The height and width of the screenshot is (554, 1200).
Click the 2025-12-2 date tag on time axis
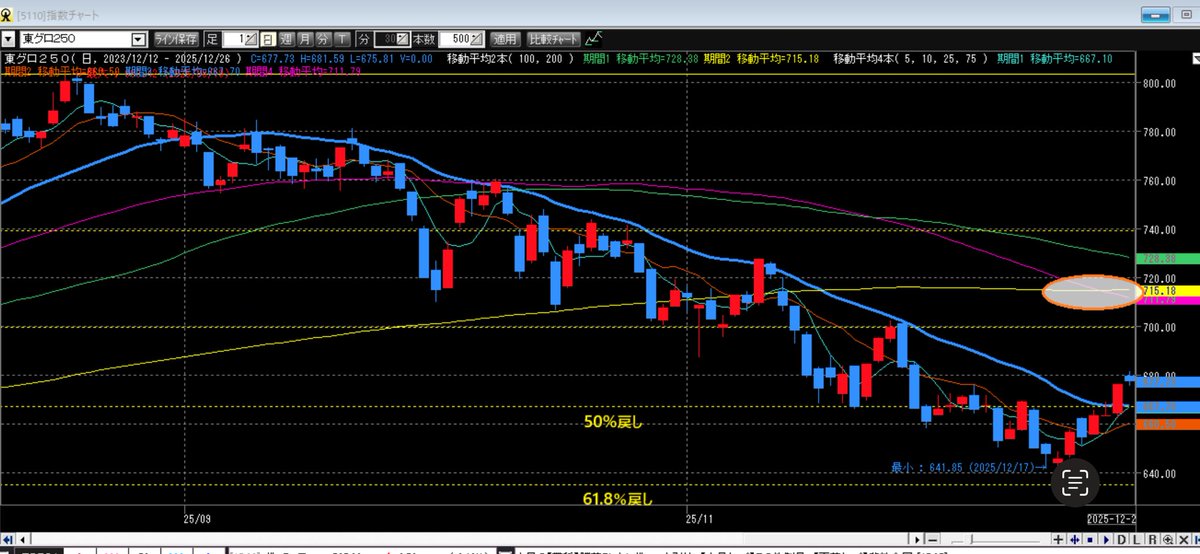coord(1112,520)
